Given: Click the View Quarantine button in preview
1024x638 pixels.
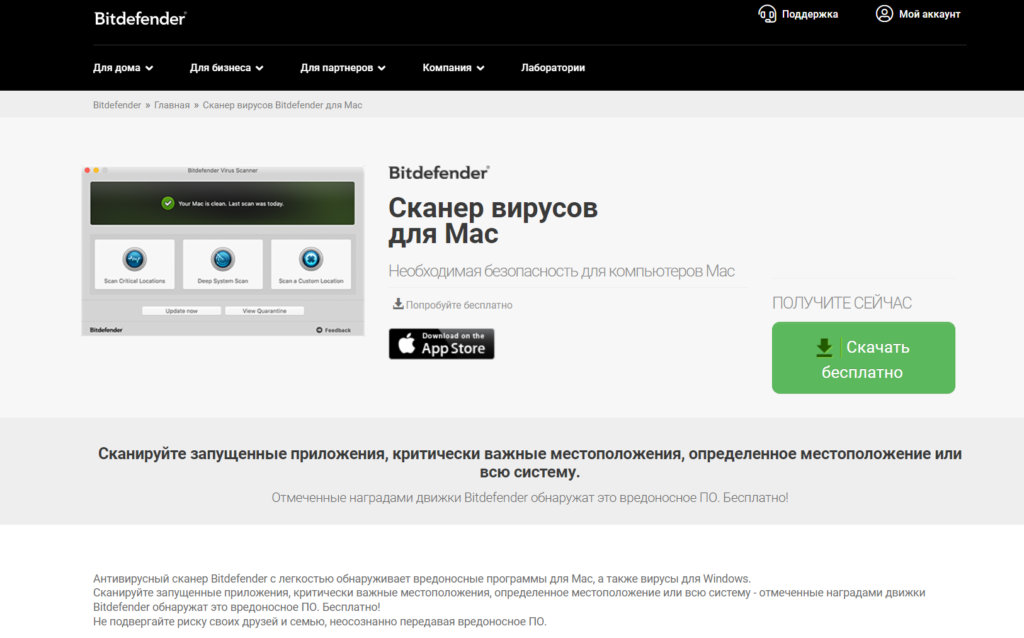Looking at the screenshot, I should tap(264, 311).
